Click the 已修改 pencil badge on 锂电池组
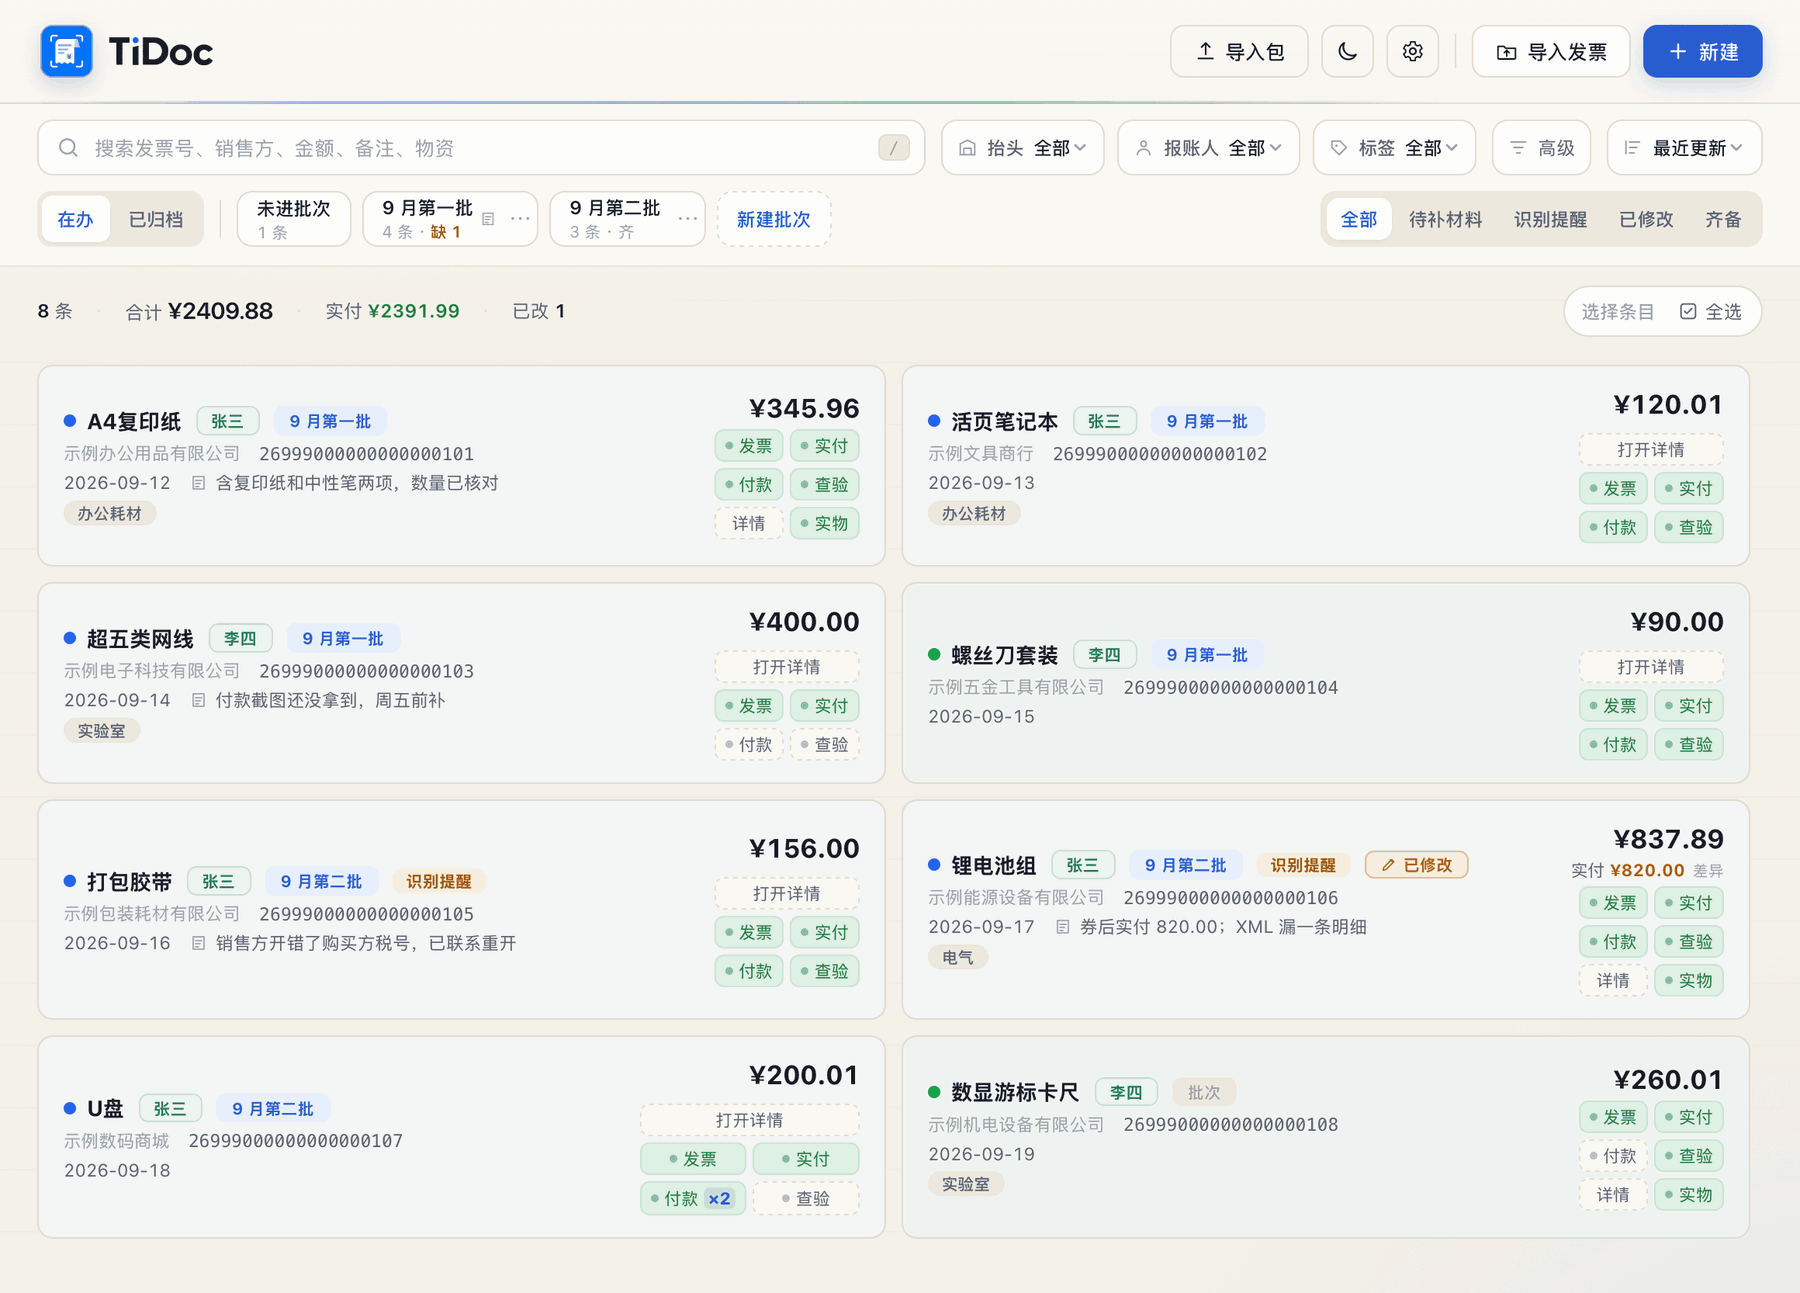The image size is (1800, 1293). point(1416,865)
